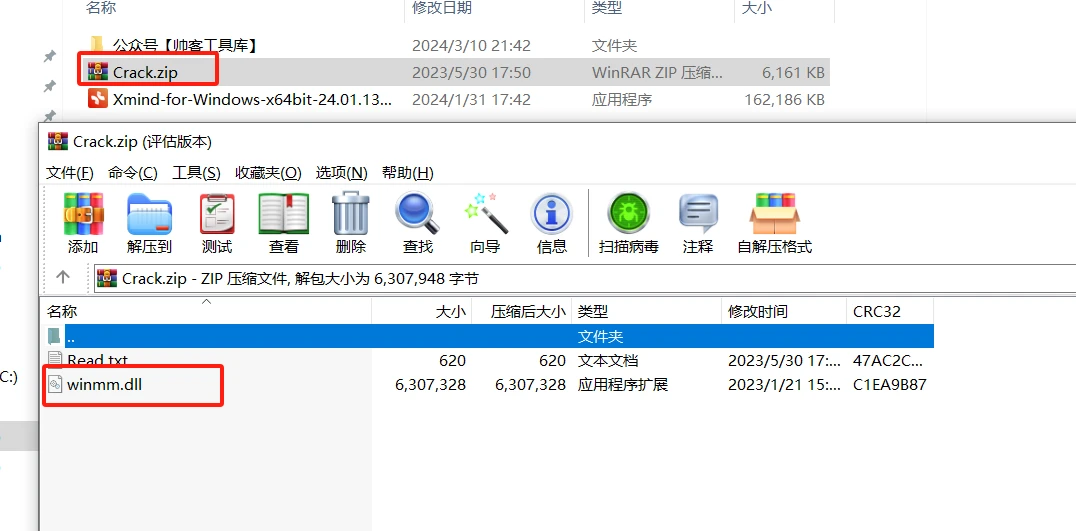Click date 2024/3/10 21:42 cell
The width and height of the screenshot is (1076, 531).
(x=471, y=46)
